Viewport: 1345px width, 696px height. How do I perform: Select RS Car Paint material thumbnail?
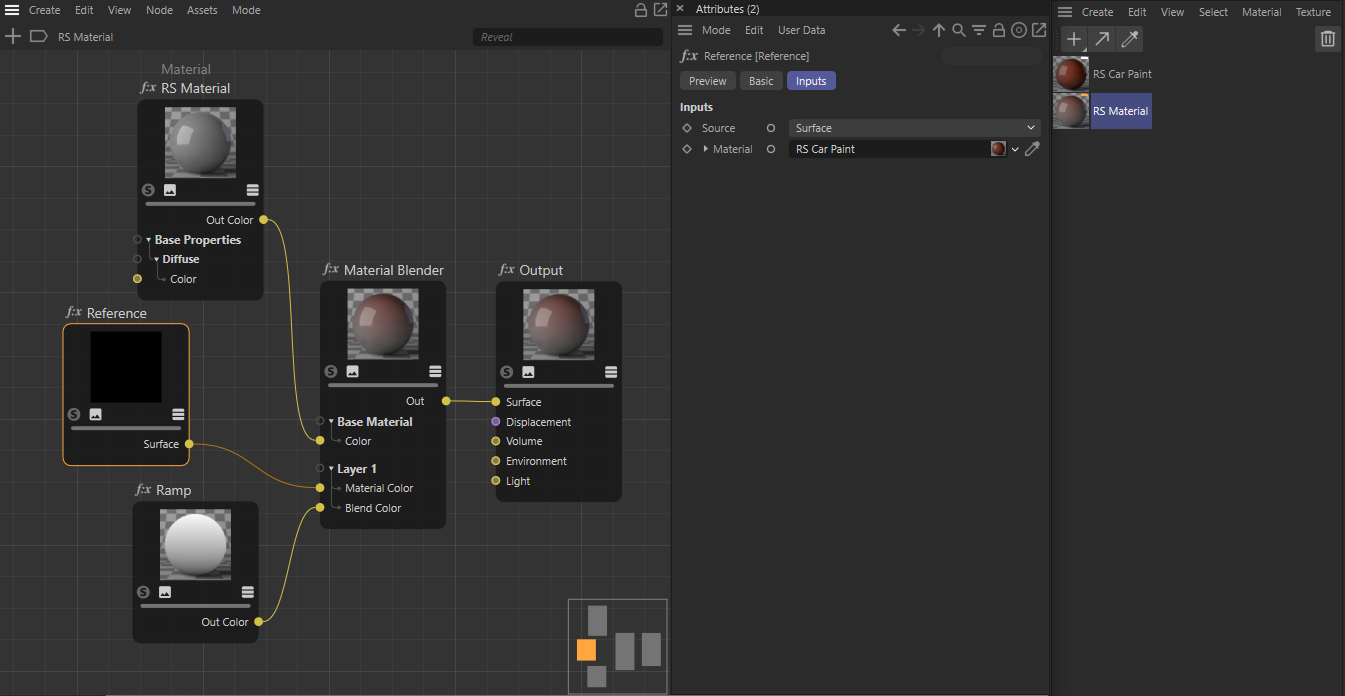tap(1071, 74)
